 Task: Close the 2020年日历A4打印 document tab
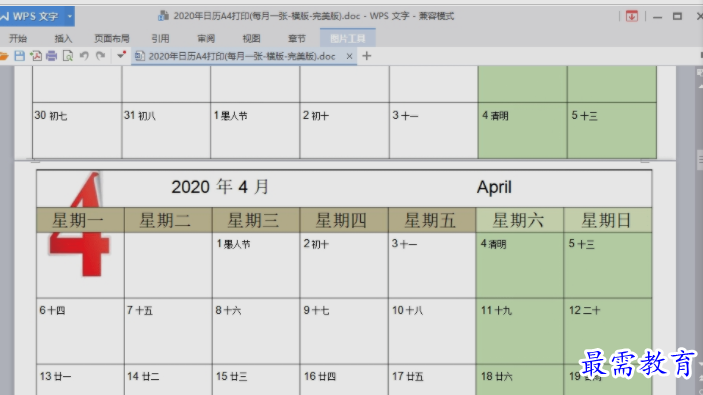coord(349,56)
